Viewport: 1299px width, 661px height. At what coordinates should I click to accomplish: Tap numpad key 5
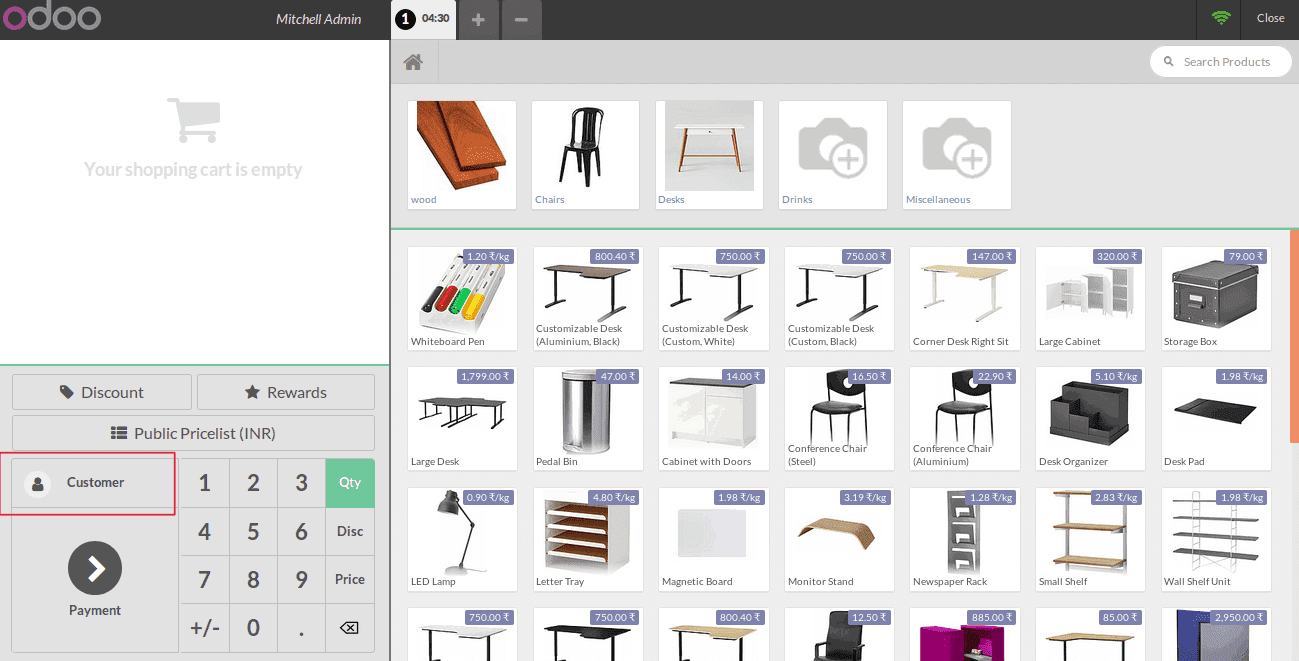[x=253, y=531]
